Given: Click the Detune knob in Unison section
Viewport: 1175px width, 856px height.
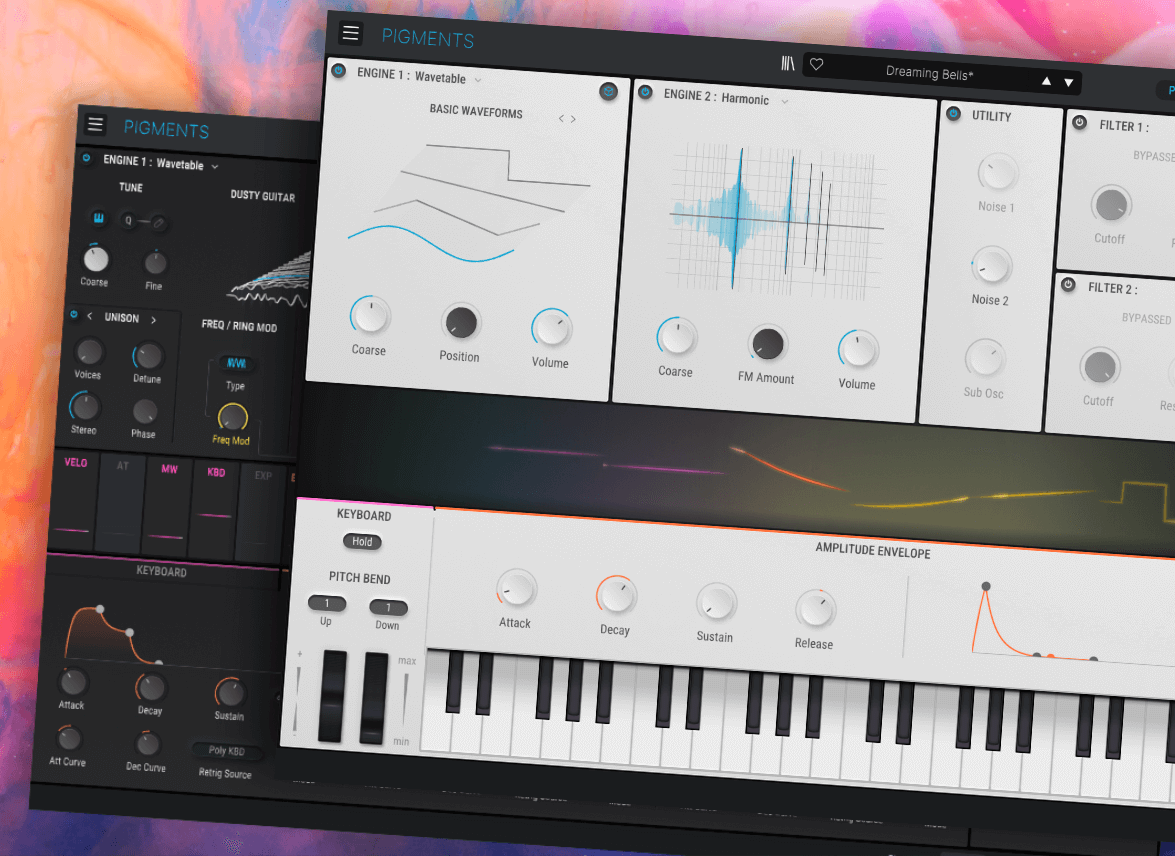Looking at the screenshot, I should pos(148,356).
